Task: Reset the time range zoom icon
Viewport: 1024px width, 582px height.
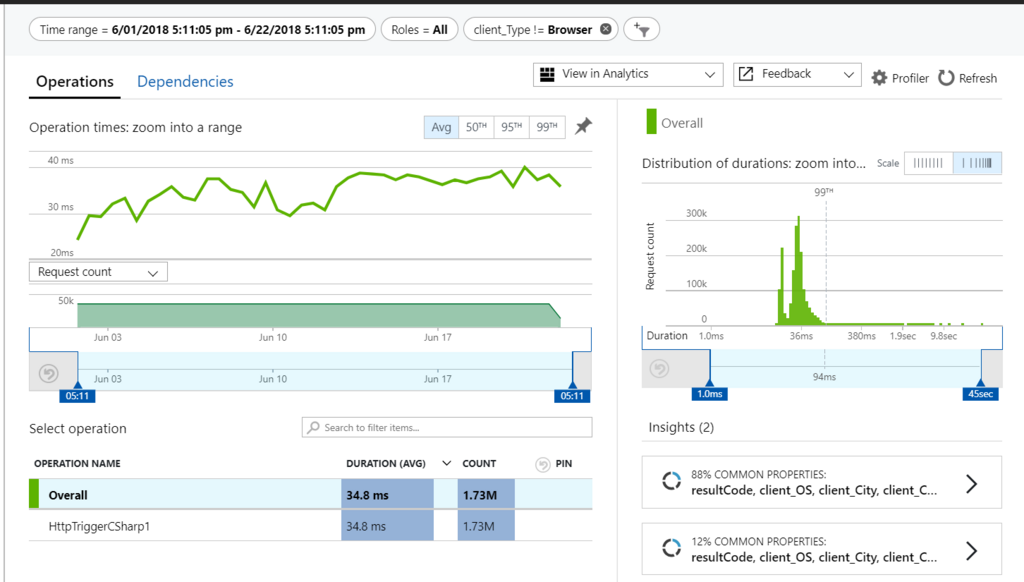Action: pyautogui.click(x=48, y=373)
